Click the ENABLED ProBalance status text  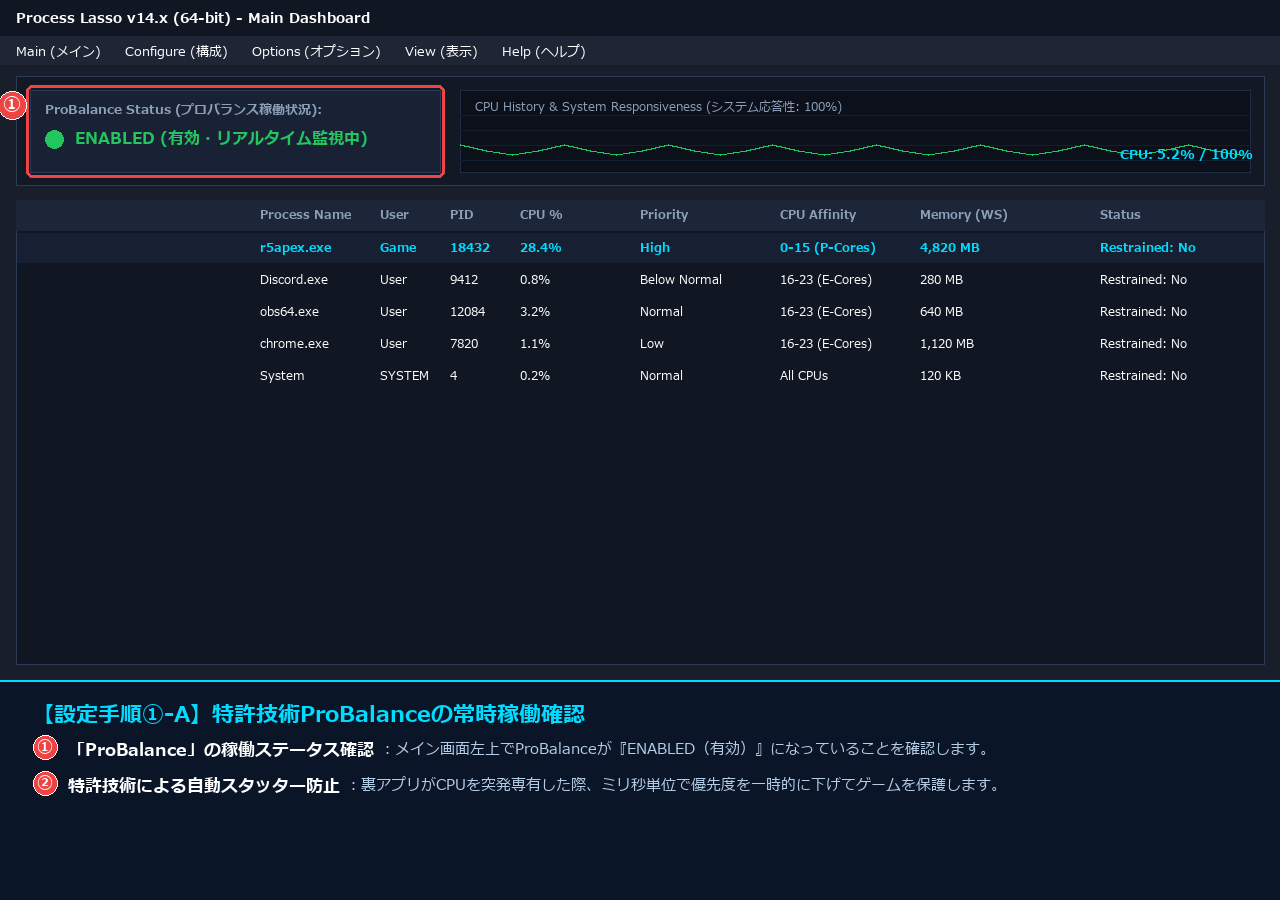pyautogui.click(x=221, y=139)
